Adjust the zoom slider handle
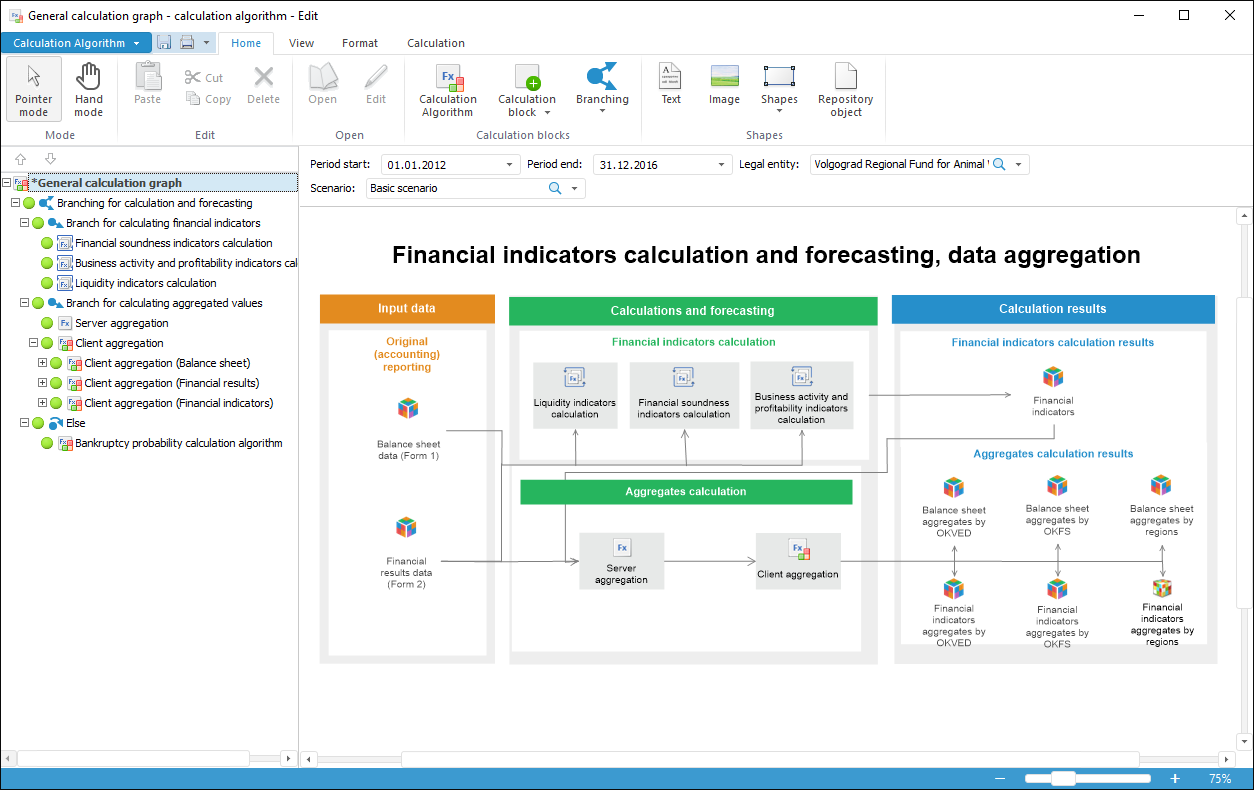Image resolution: width=1254 pixels, height=790 pixels. click(1063, 778)
